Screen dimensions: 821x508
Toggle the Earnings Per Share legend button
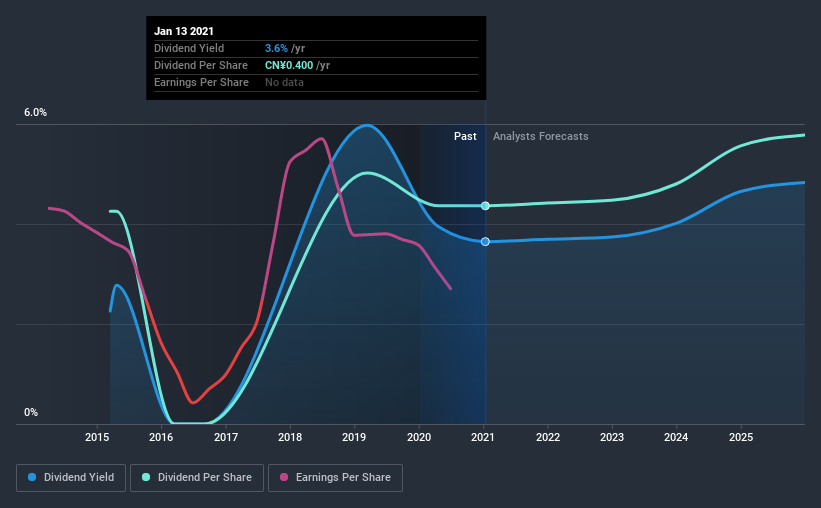pyautogui.click(x=335, y=478)
